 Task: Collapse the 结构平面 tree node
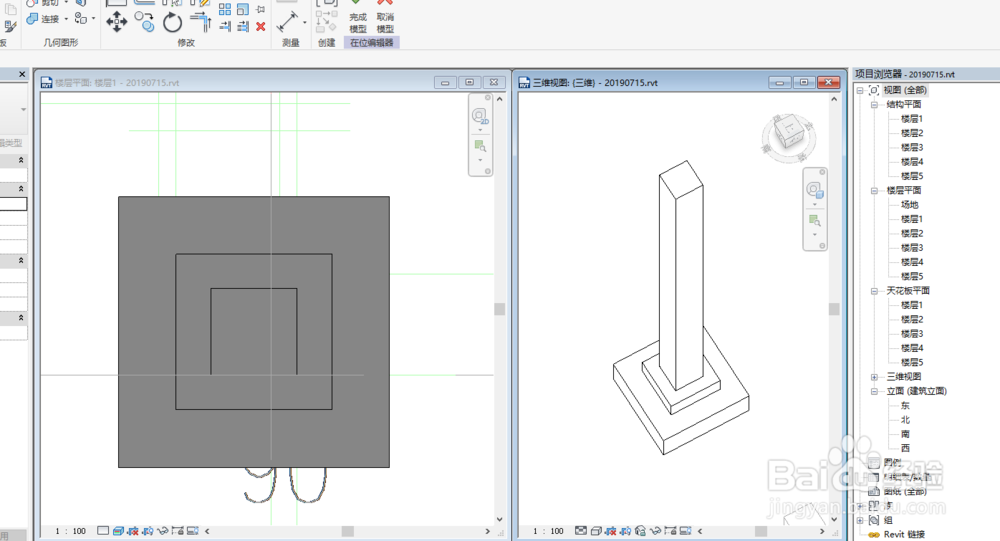pos(874,105)
